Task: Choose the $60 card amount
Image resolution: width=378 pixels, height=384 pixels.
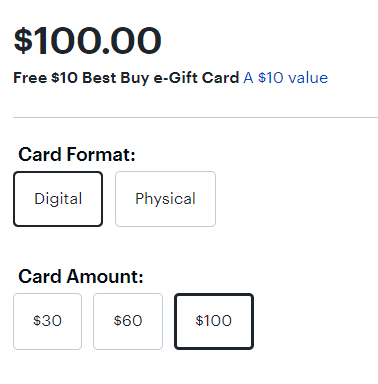Action: pos(128,321)
